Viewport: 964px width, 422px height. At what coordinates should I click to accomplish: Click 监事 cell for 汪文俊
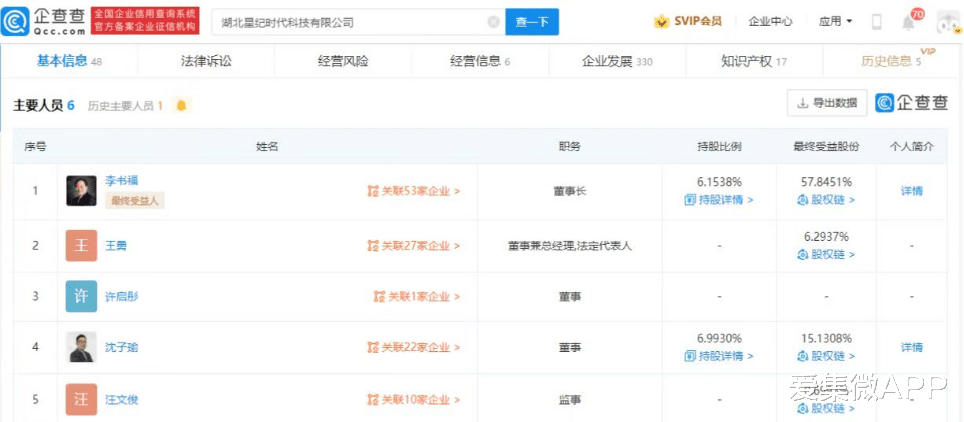point(569,400)
